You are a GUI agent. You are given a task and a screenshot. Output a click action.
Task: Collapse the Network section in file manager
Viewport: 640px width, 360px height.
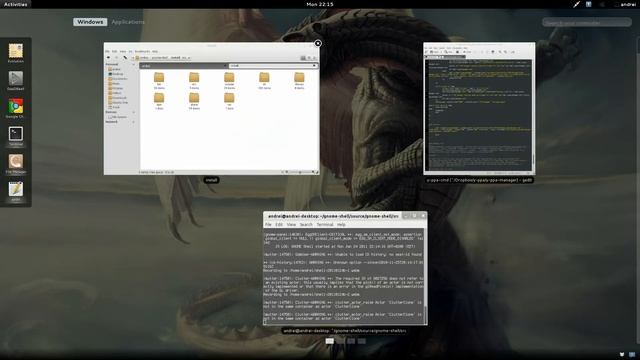pos(133,122)
